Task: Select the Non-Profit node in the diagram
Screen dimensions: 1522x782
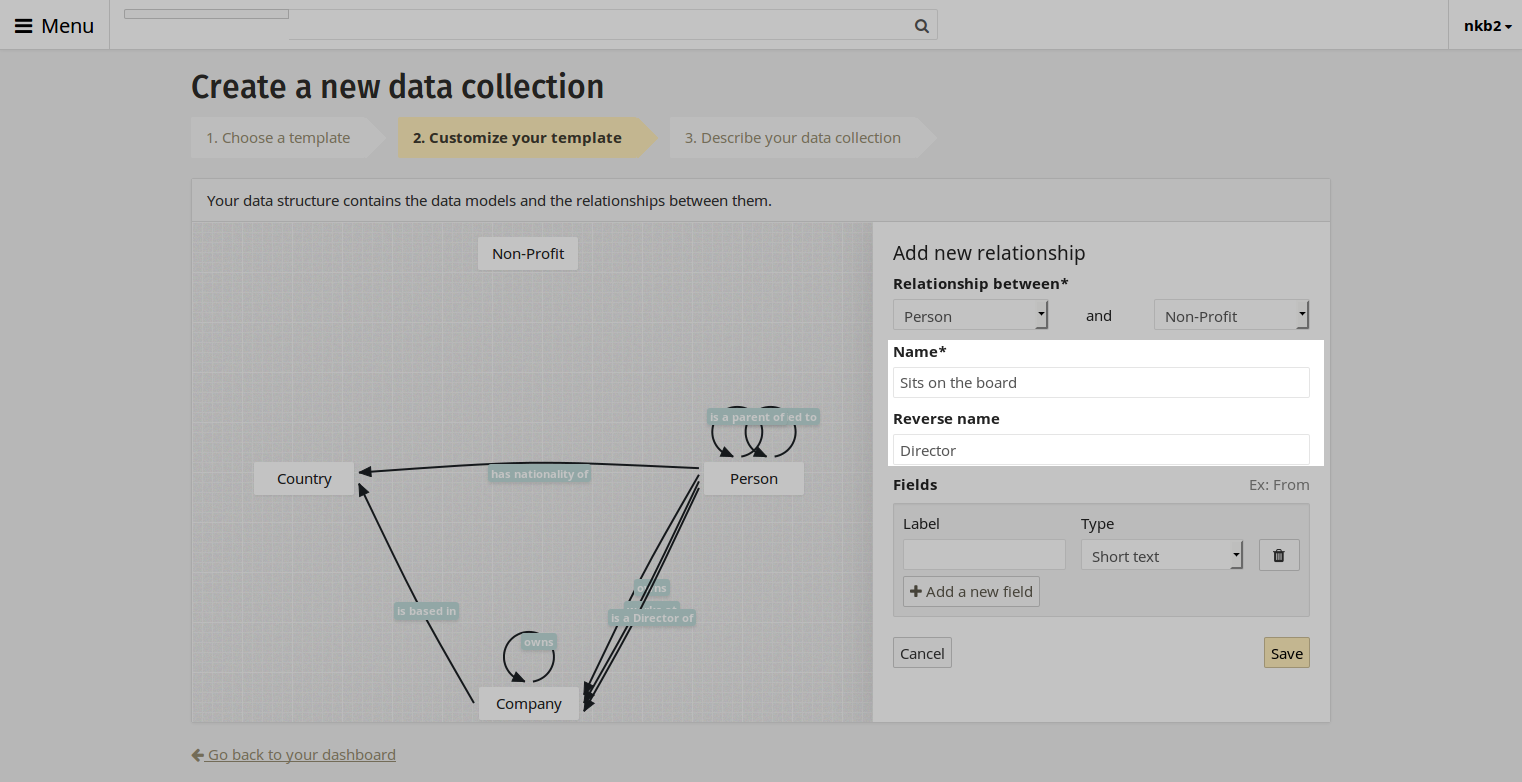Action: tap(528, 254)
